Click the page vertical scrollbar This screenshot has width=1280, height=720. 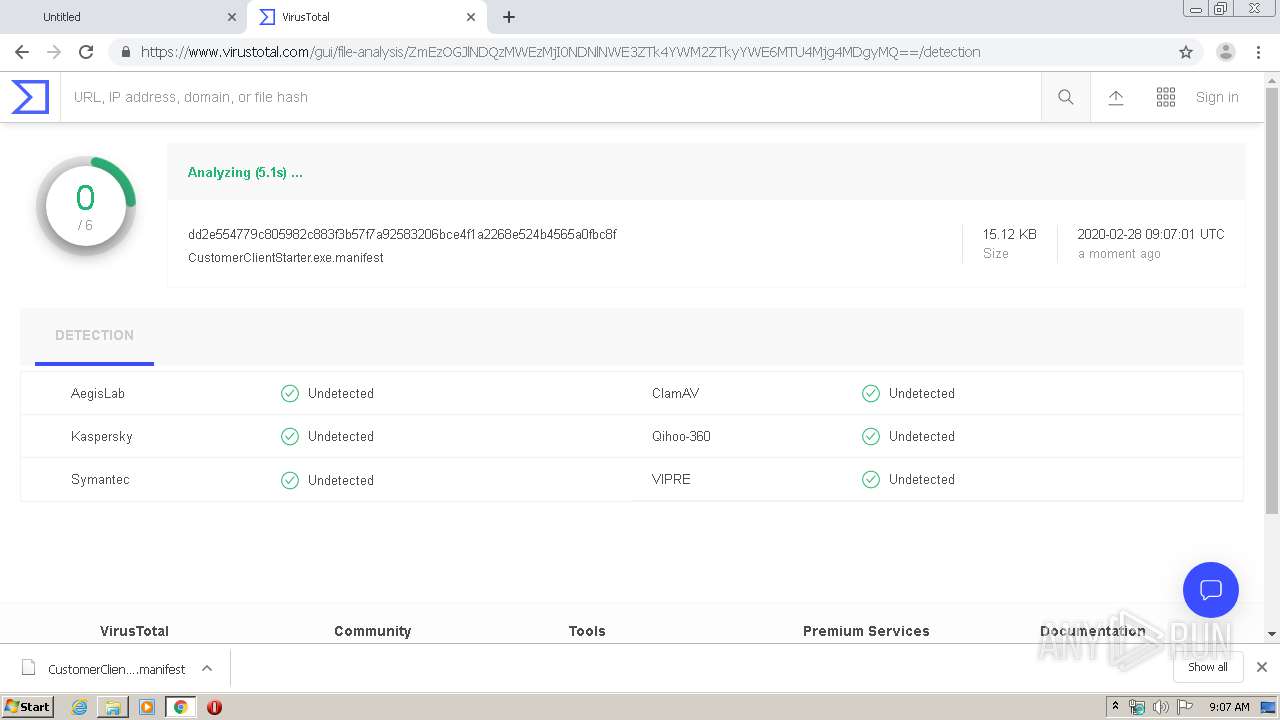1272,300
